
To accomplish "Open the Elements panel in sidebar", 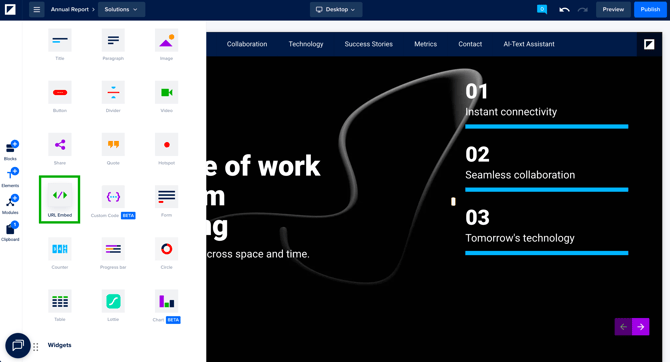I will click(11, 177).
